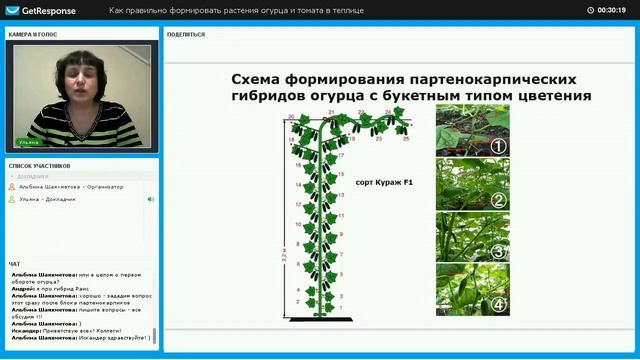This screenshot has height=360, width=640.
Task: Click the slide photo numbered 3
Action: click(x=473, y=237)
